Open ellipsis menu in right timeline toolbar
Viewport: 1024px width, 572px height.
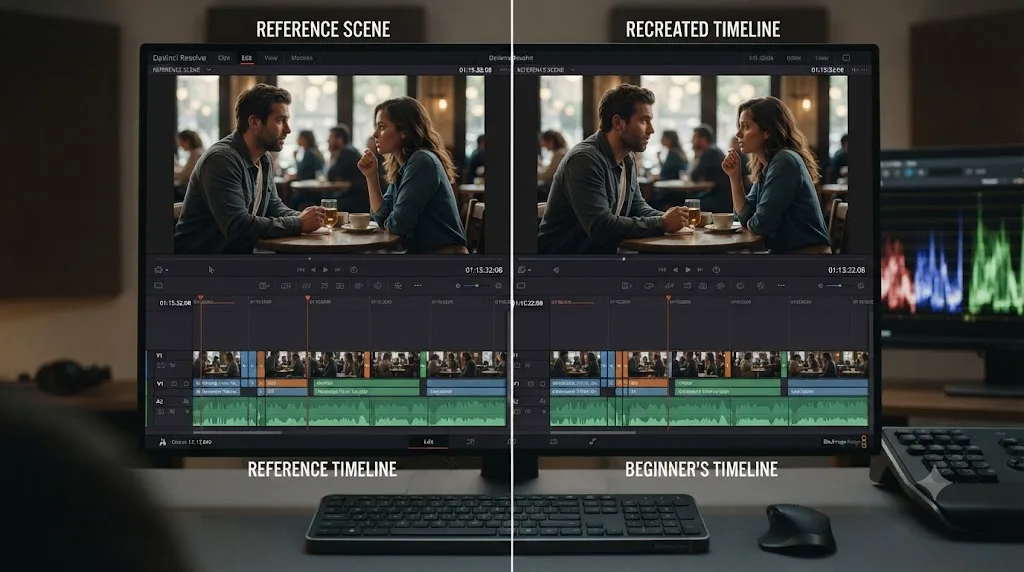(780, 286)
